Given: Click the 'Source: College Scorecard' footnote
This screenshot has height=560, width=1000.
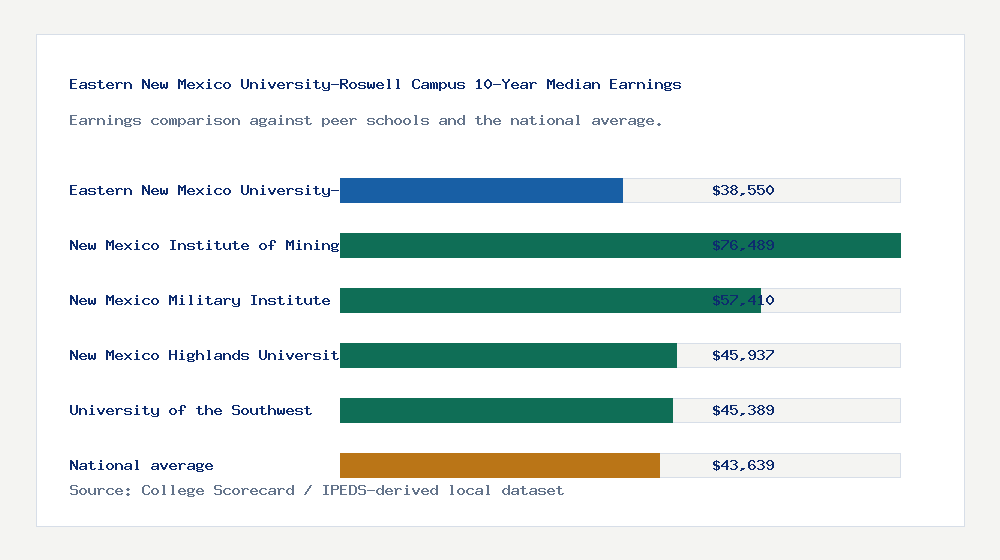Looking at the screenshot, I should point(316,490).
